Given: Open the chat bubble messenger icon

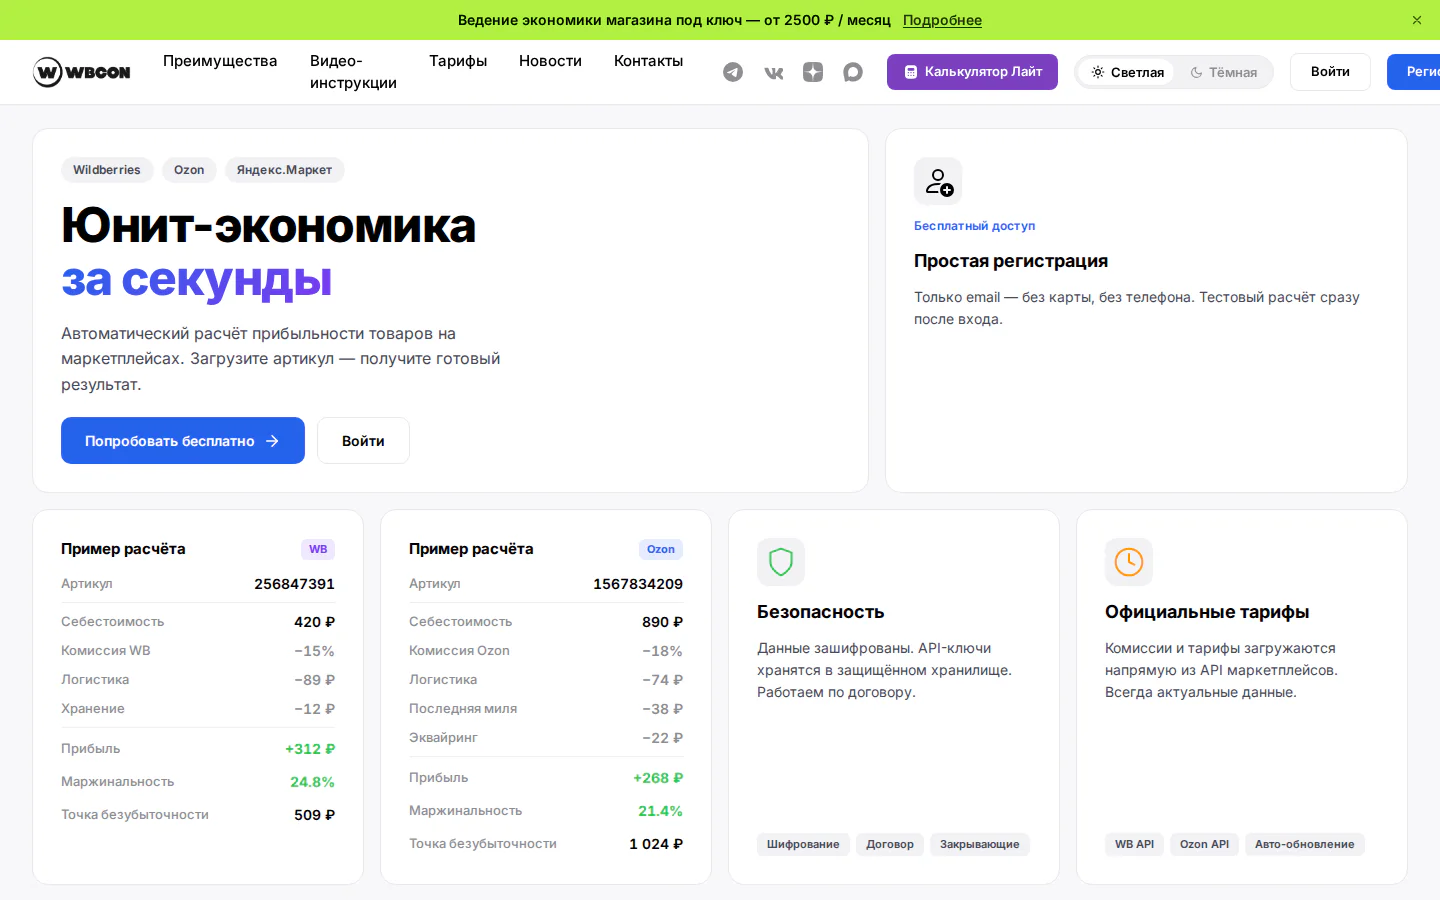Looking at the screenshot, I should point(853,72).
